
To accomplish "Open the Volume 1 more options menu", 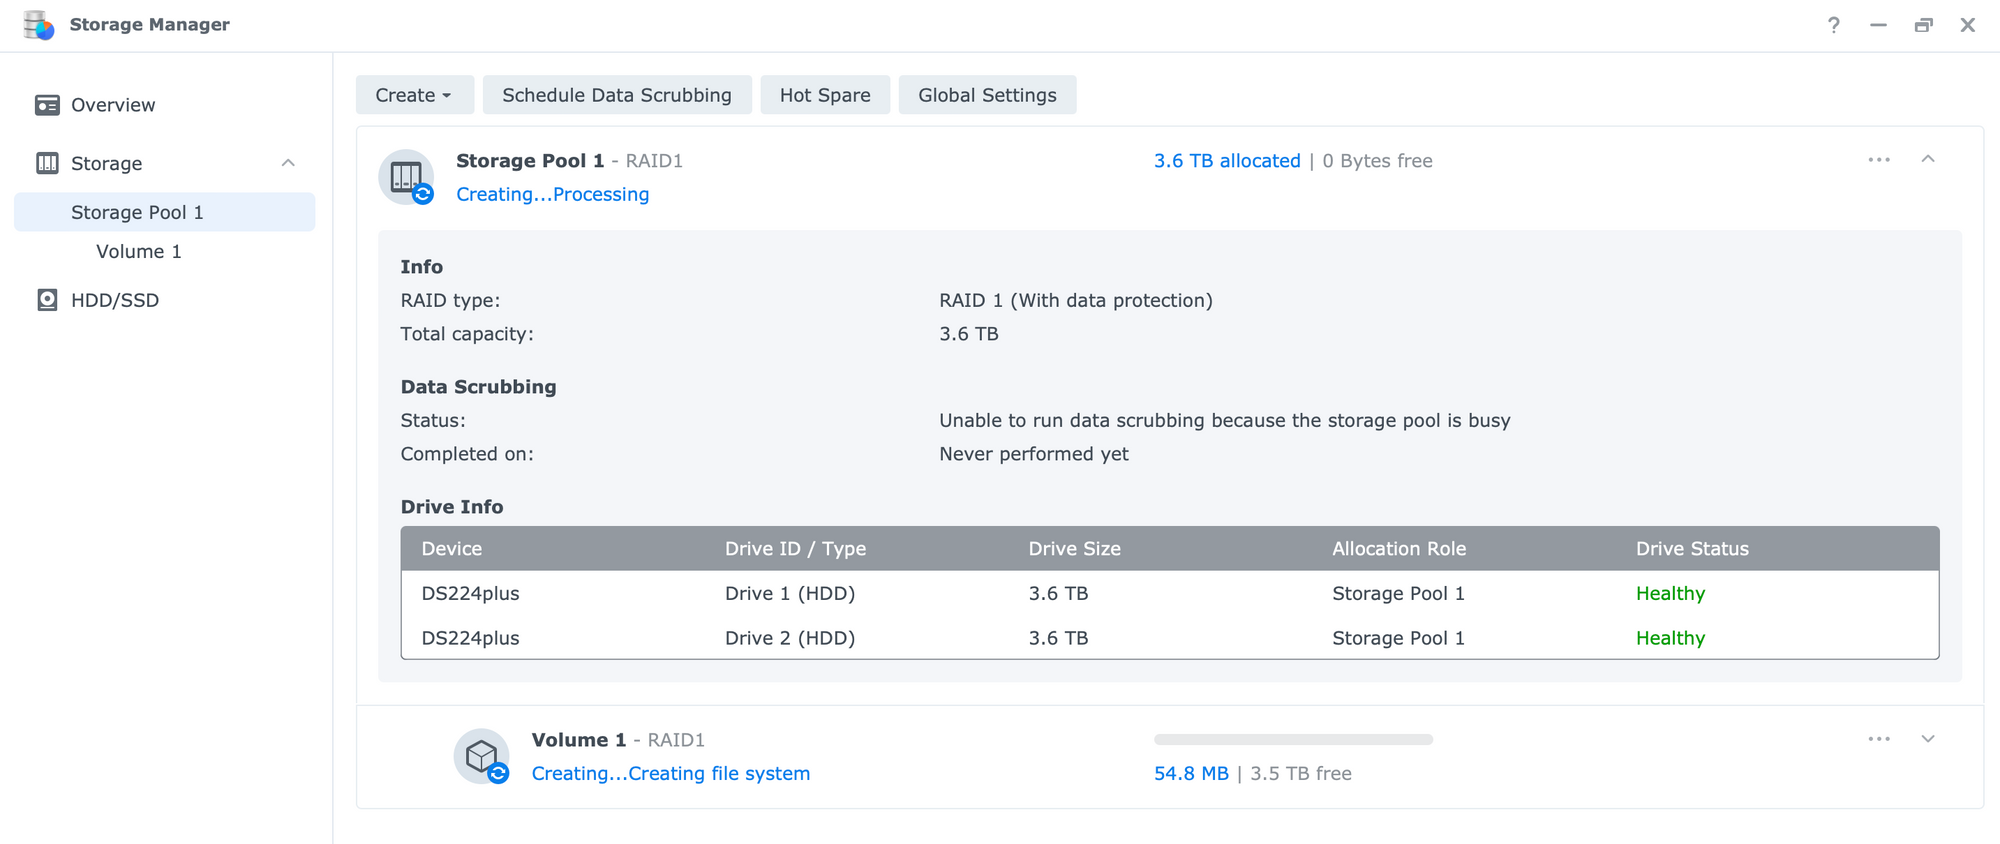I will tap(1879, 739).
